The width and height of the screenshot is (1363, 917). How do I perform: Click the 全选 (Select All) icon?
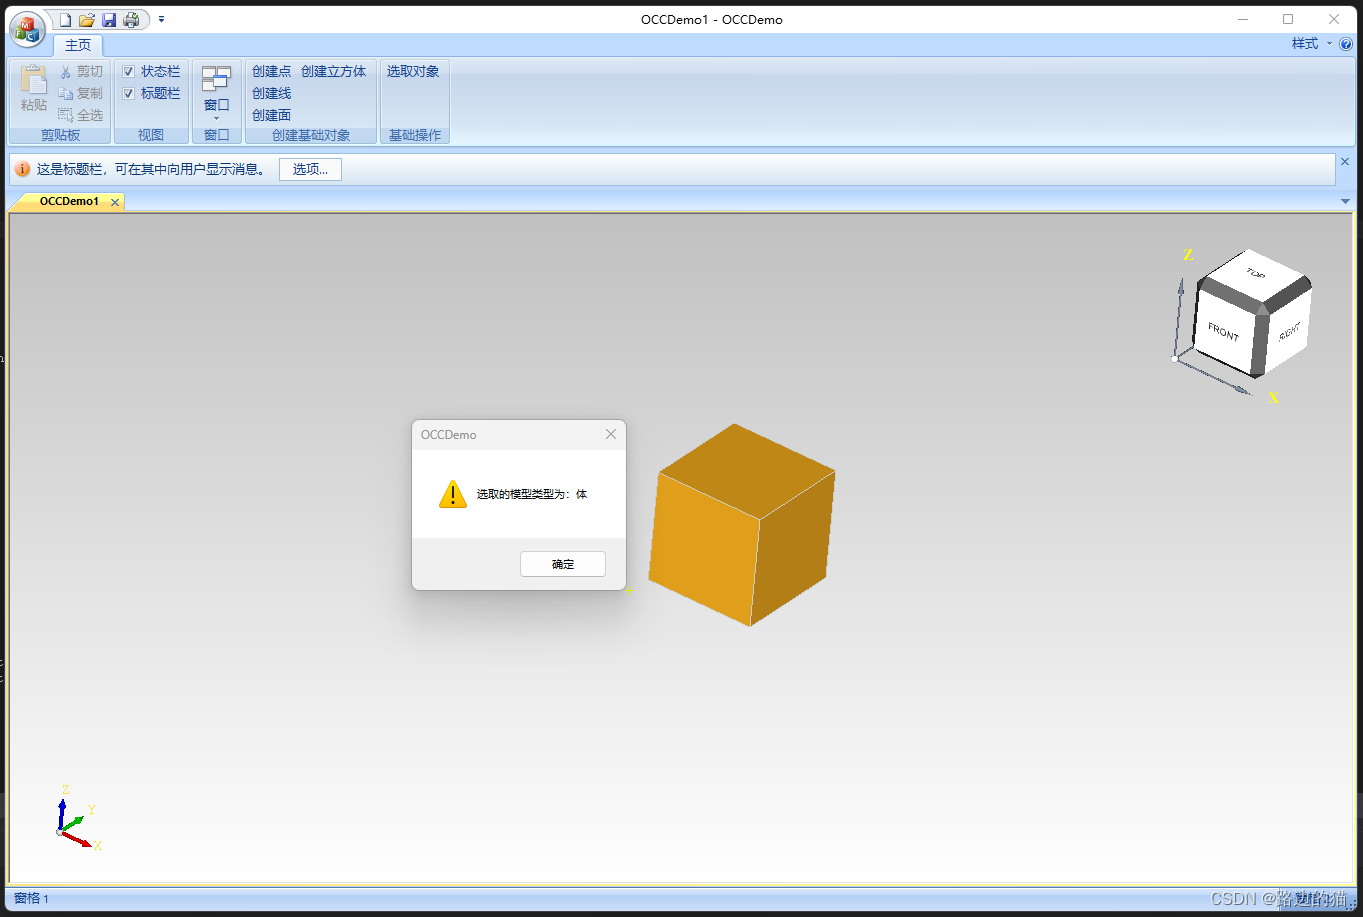tap(64, 114)
